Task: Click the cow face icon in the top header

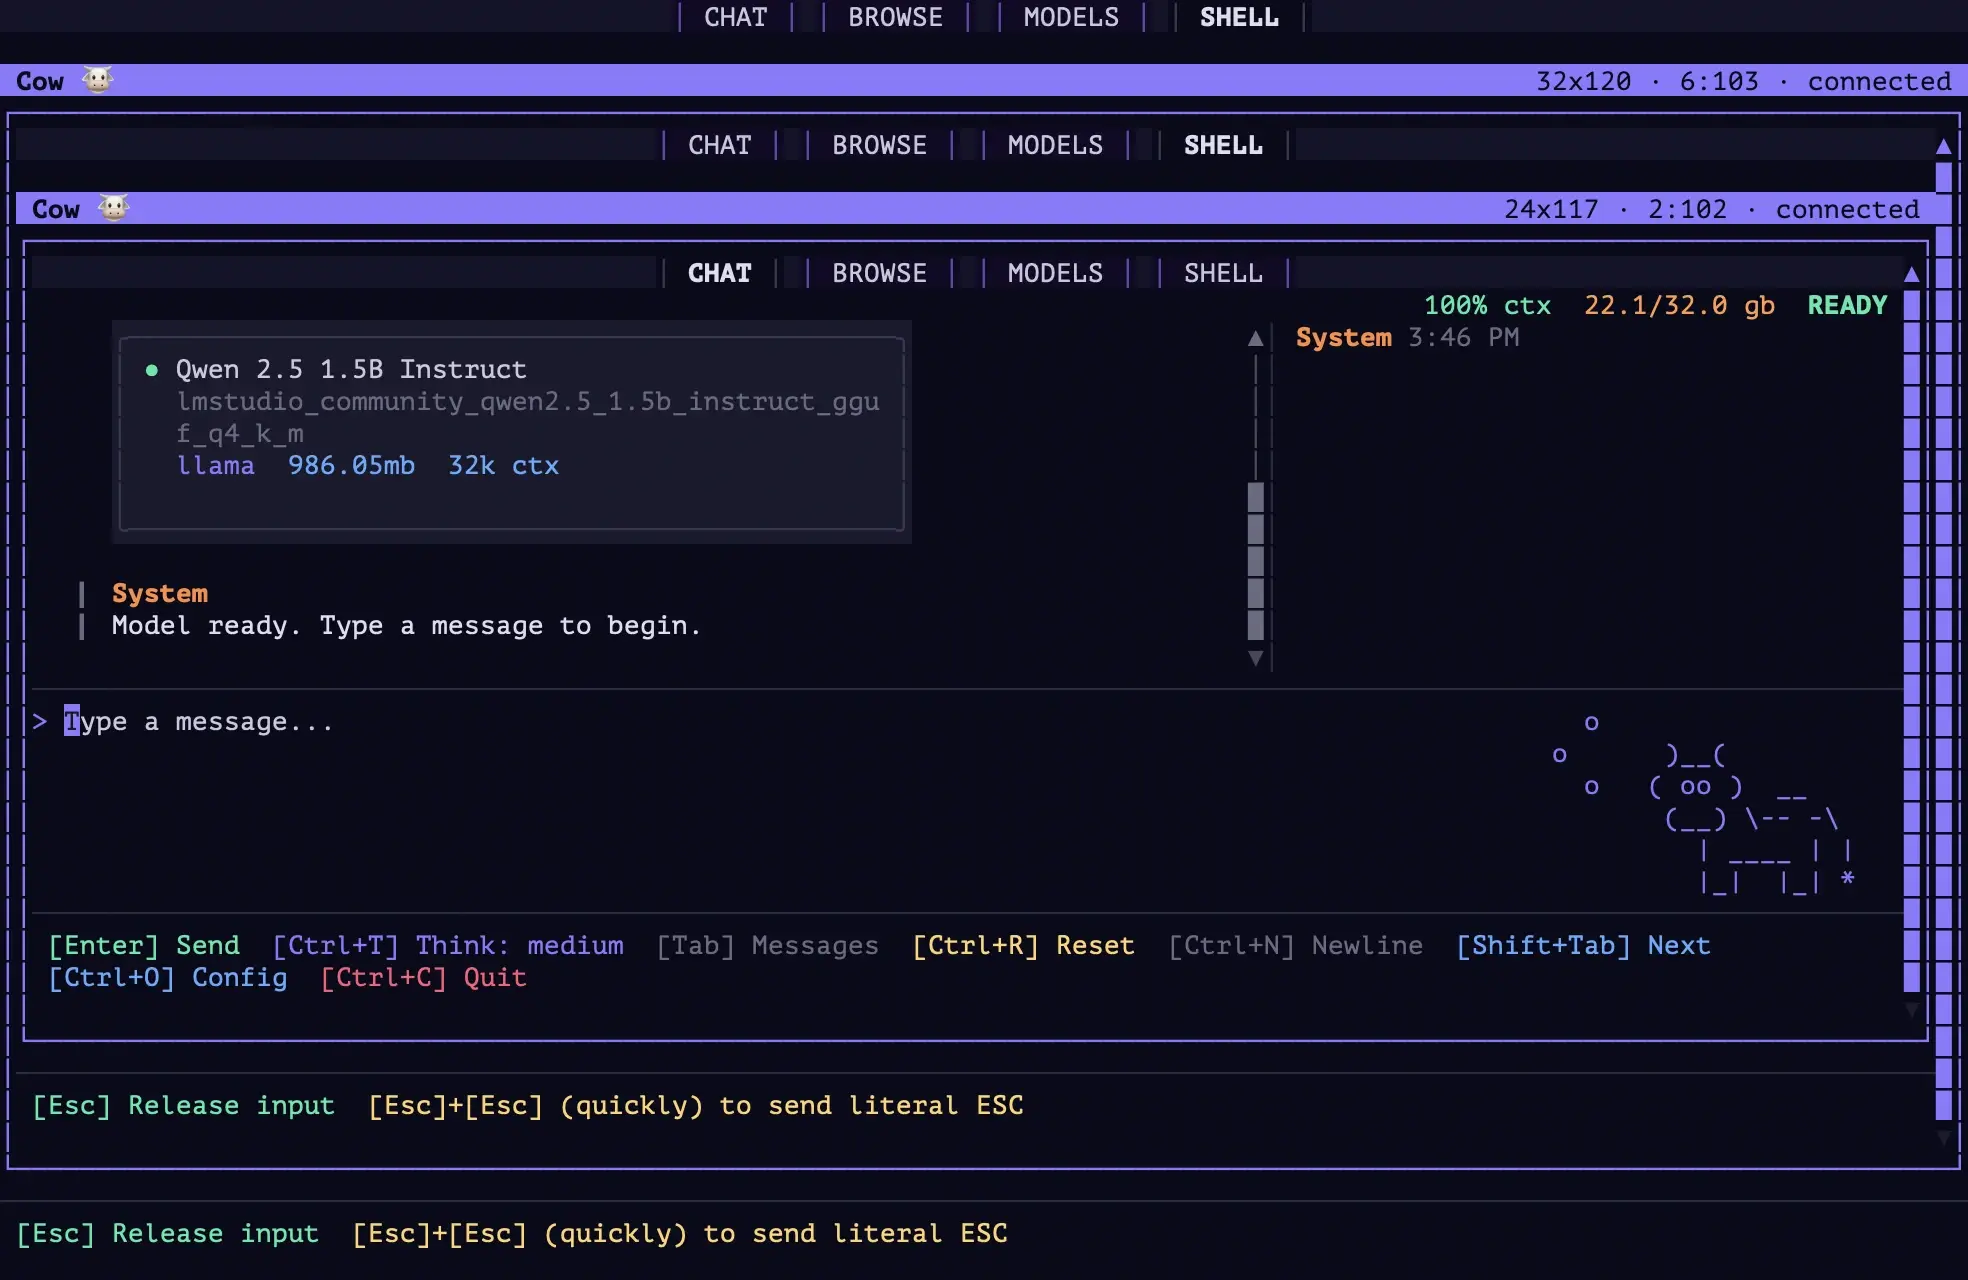Action: point(97,80)
